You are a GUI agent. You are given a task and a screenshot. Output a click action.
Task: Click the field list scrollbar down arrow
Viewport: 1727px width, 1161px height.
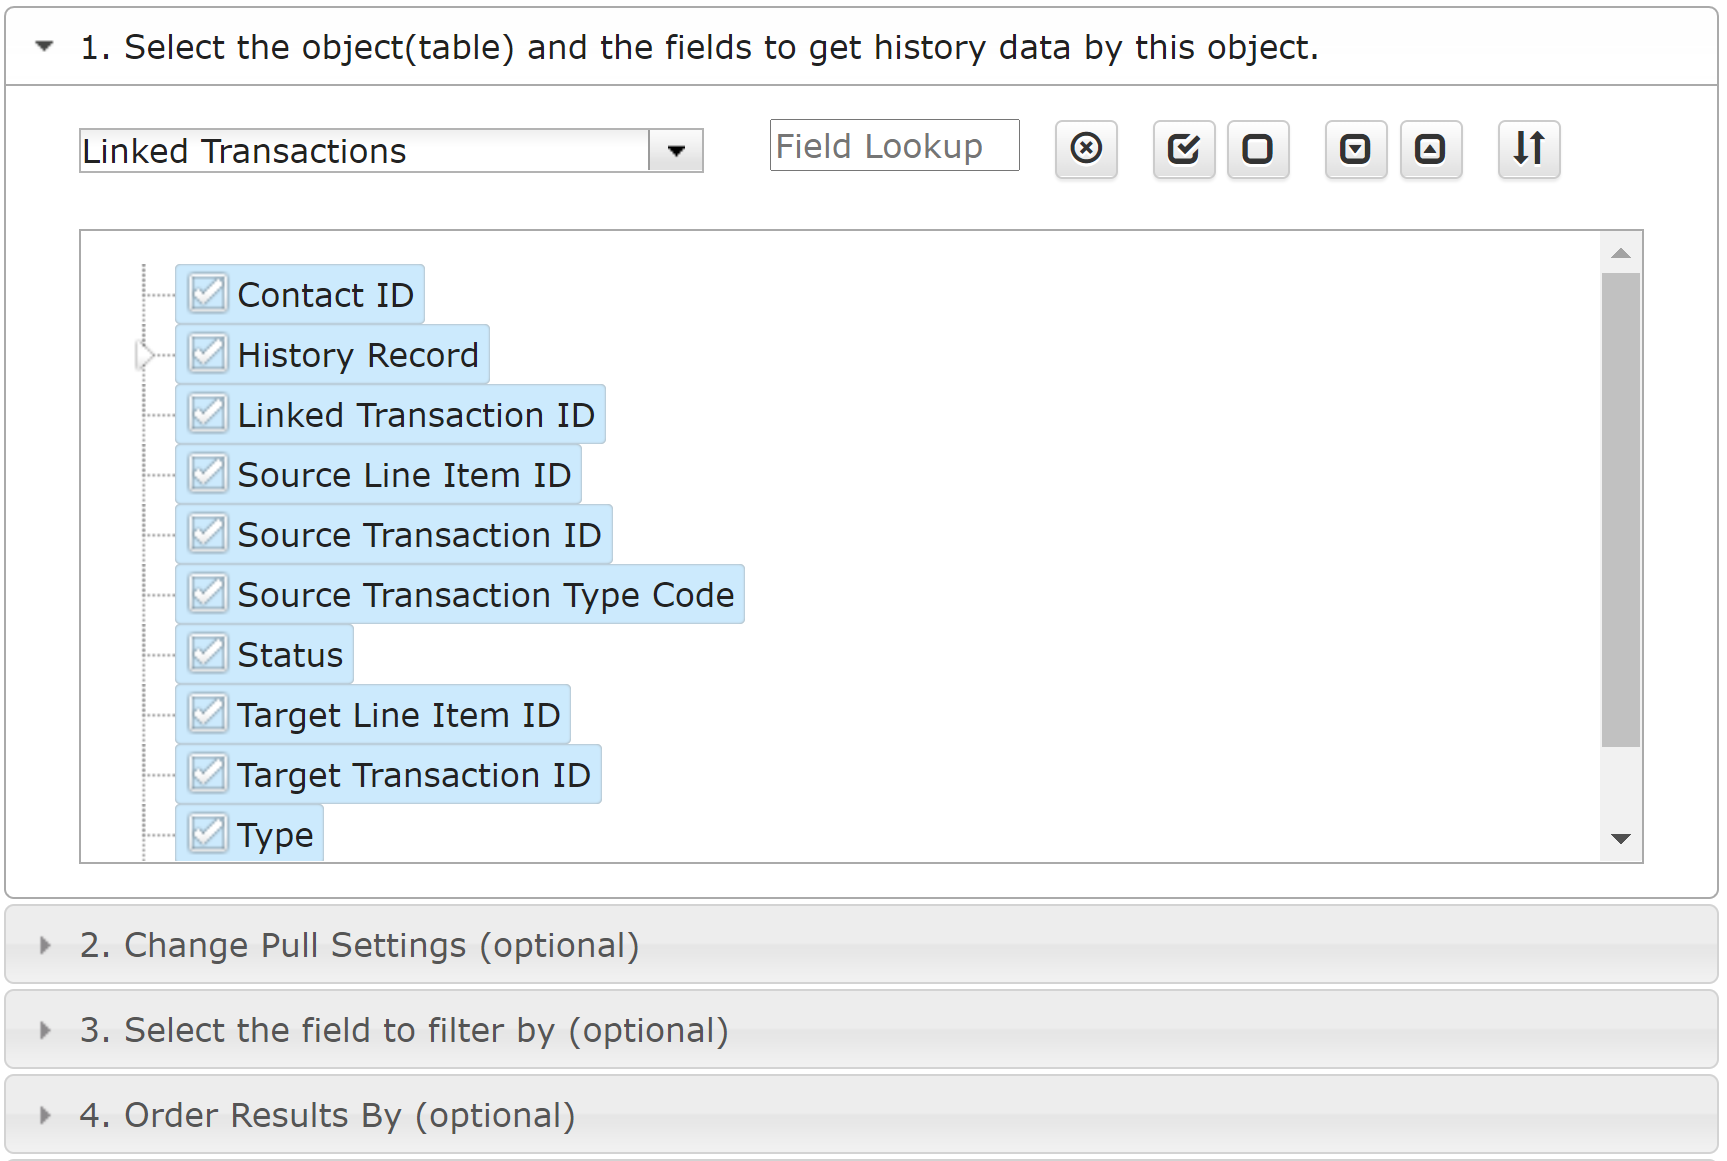[x=1621, y=838]
